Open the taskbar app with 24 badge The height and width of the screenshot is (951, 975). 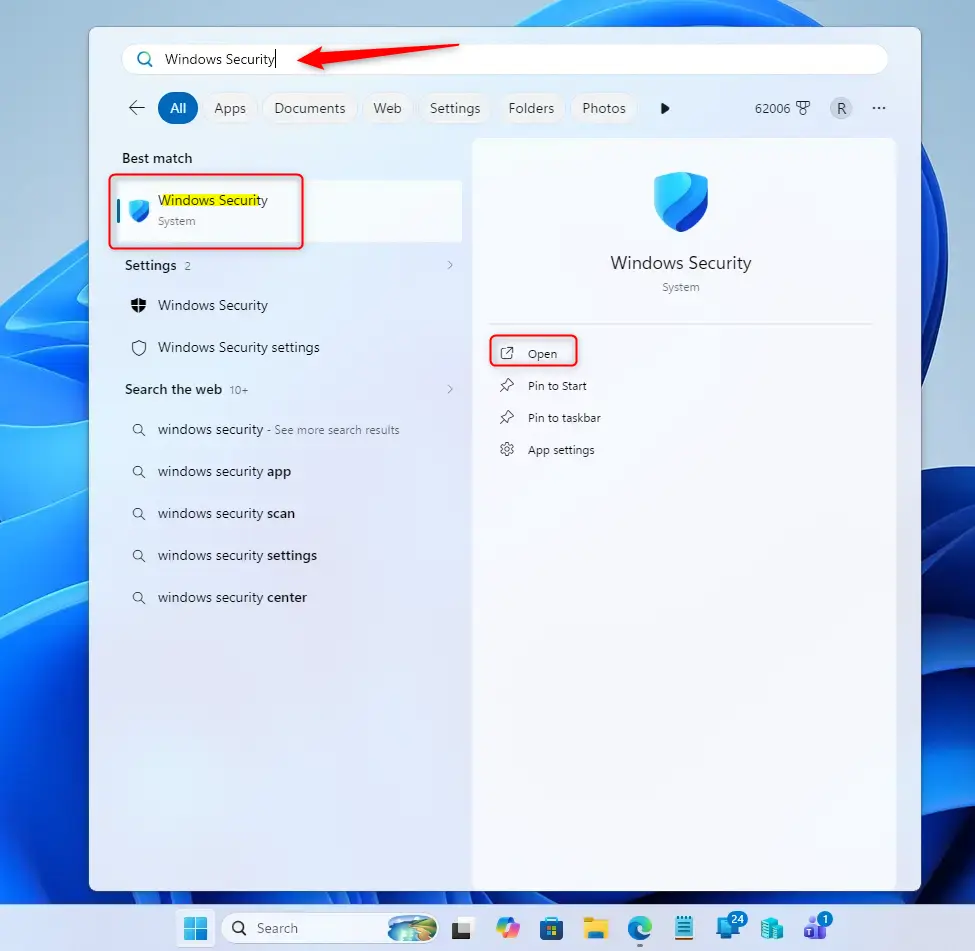pyautogui.click(x=729, y=927)
